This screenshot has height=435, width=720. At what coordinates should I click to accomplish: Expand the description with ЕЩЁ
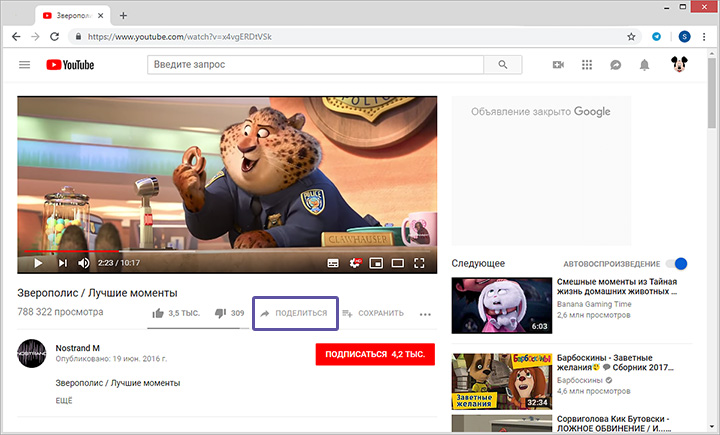[64, 401]
